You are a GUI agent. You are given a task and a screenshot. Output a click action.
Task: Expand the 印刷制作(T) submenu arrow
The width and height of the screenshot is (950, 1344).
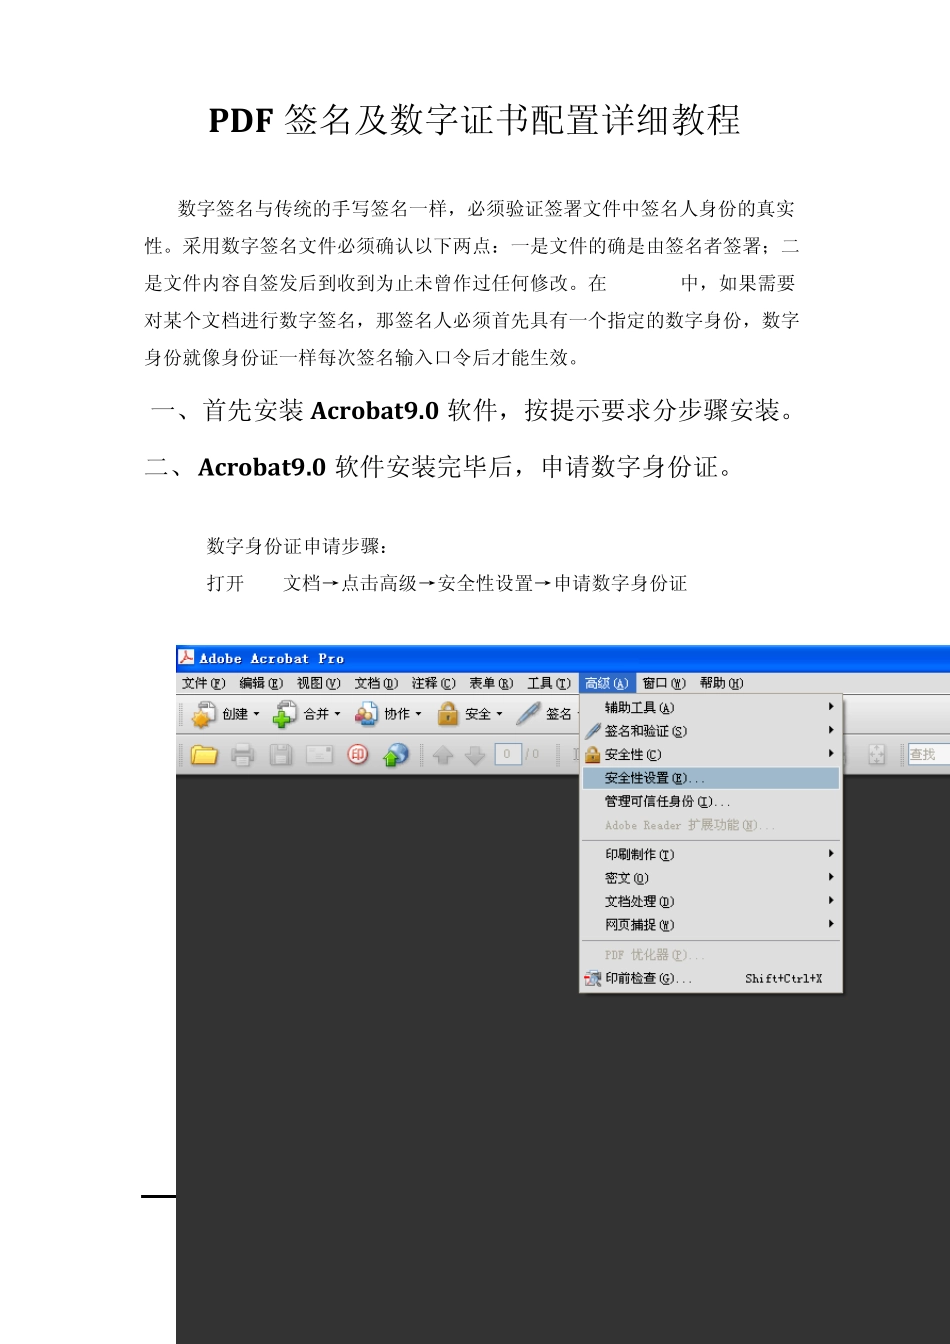[x=831, y=854]
